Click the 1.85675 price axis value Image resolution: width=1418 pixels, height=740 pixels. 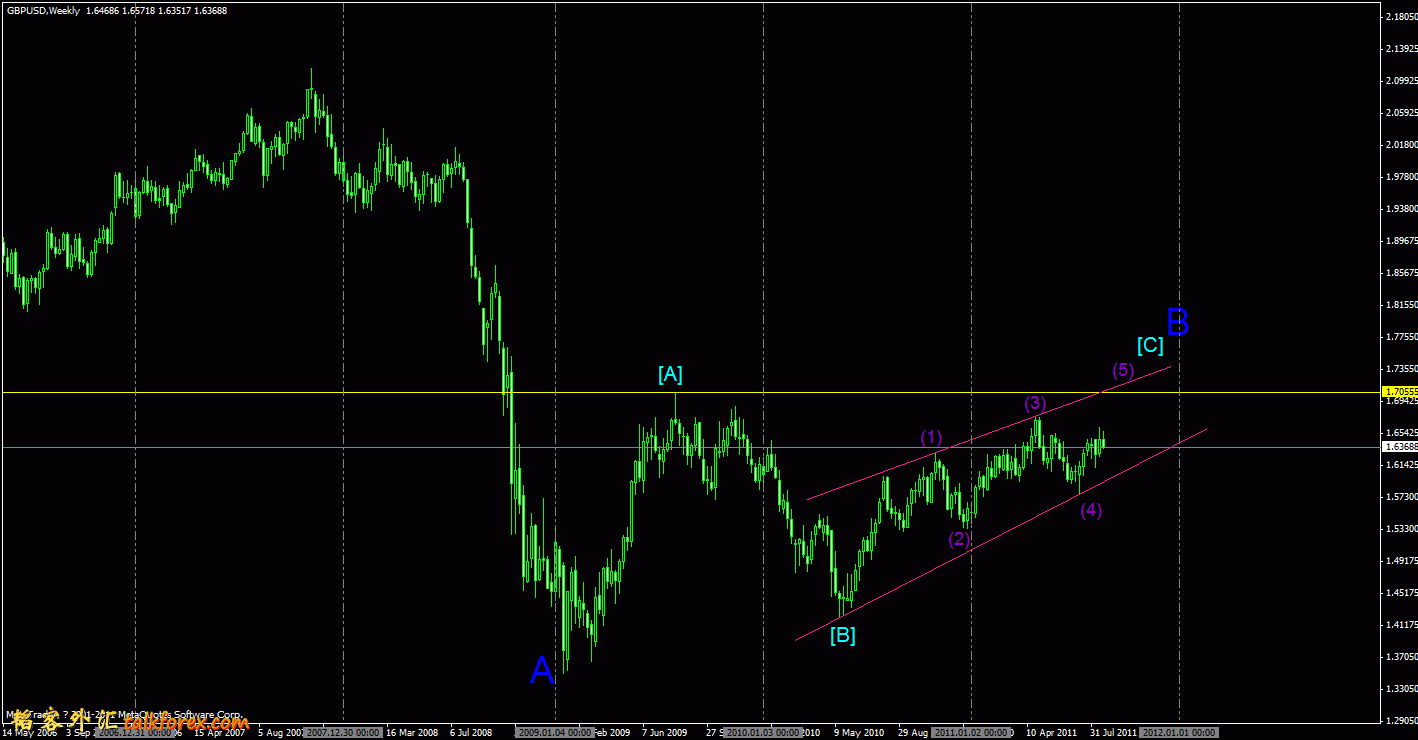pyautogui.click(x=1400, y=273)
